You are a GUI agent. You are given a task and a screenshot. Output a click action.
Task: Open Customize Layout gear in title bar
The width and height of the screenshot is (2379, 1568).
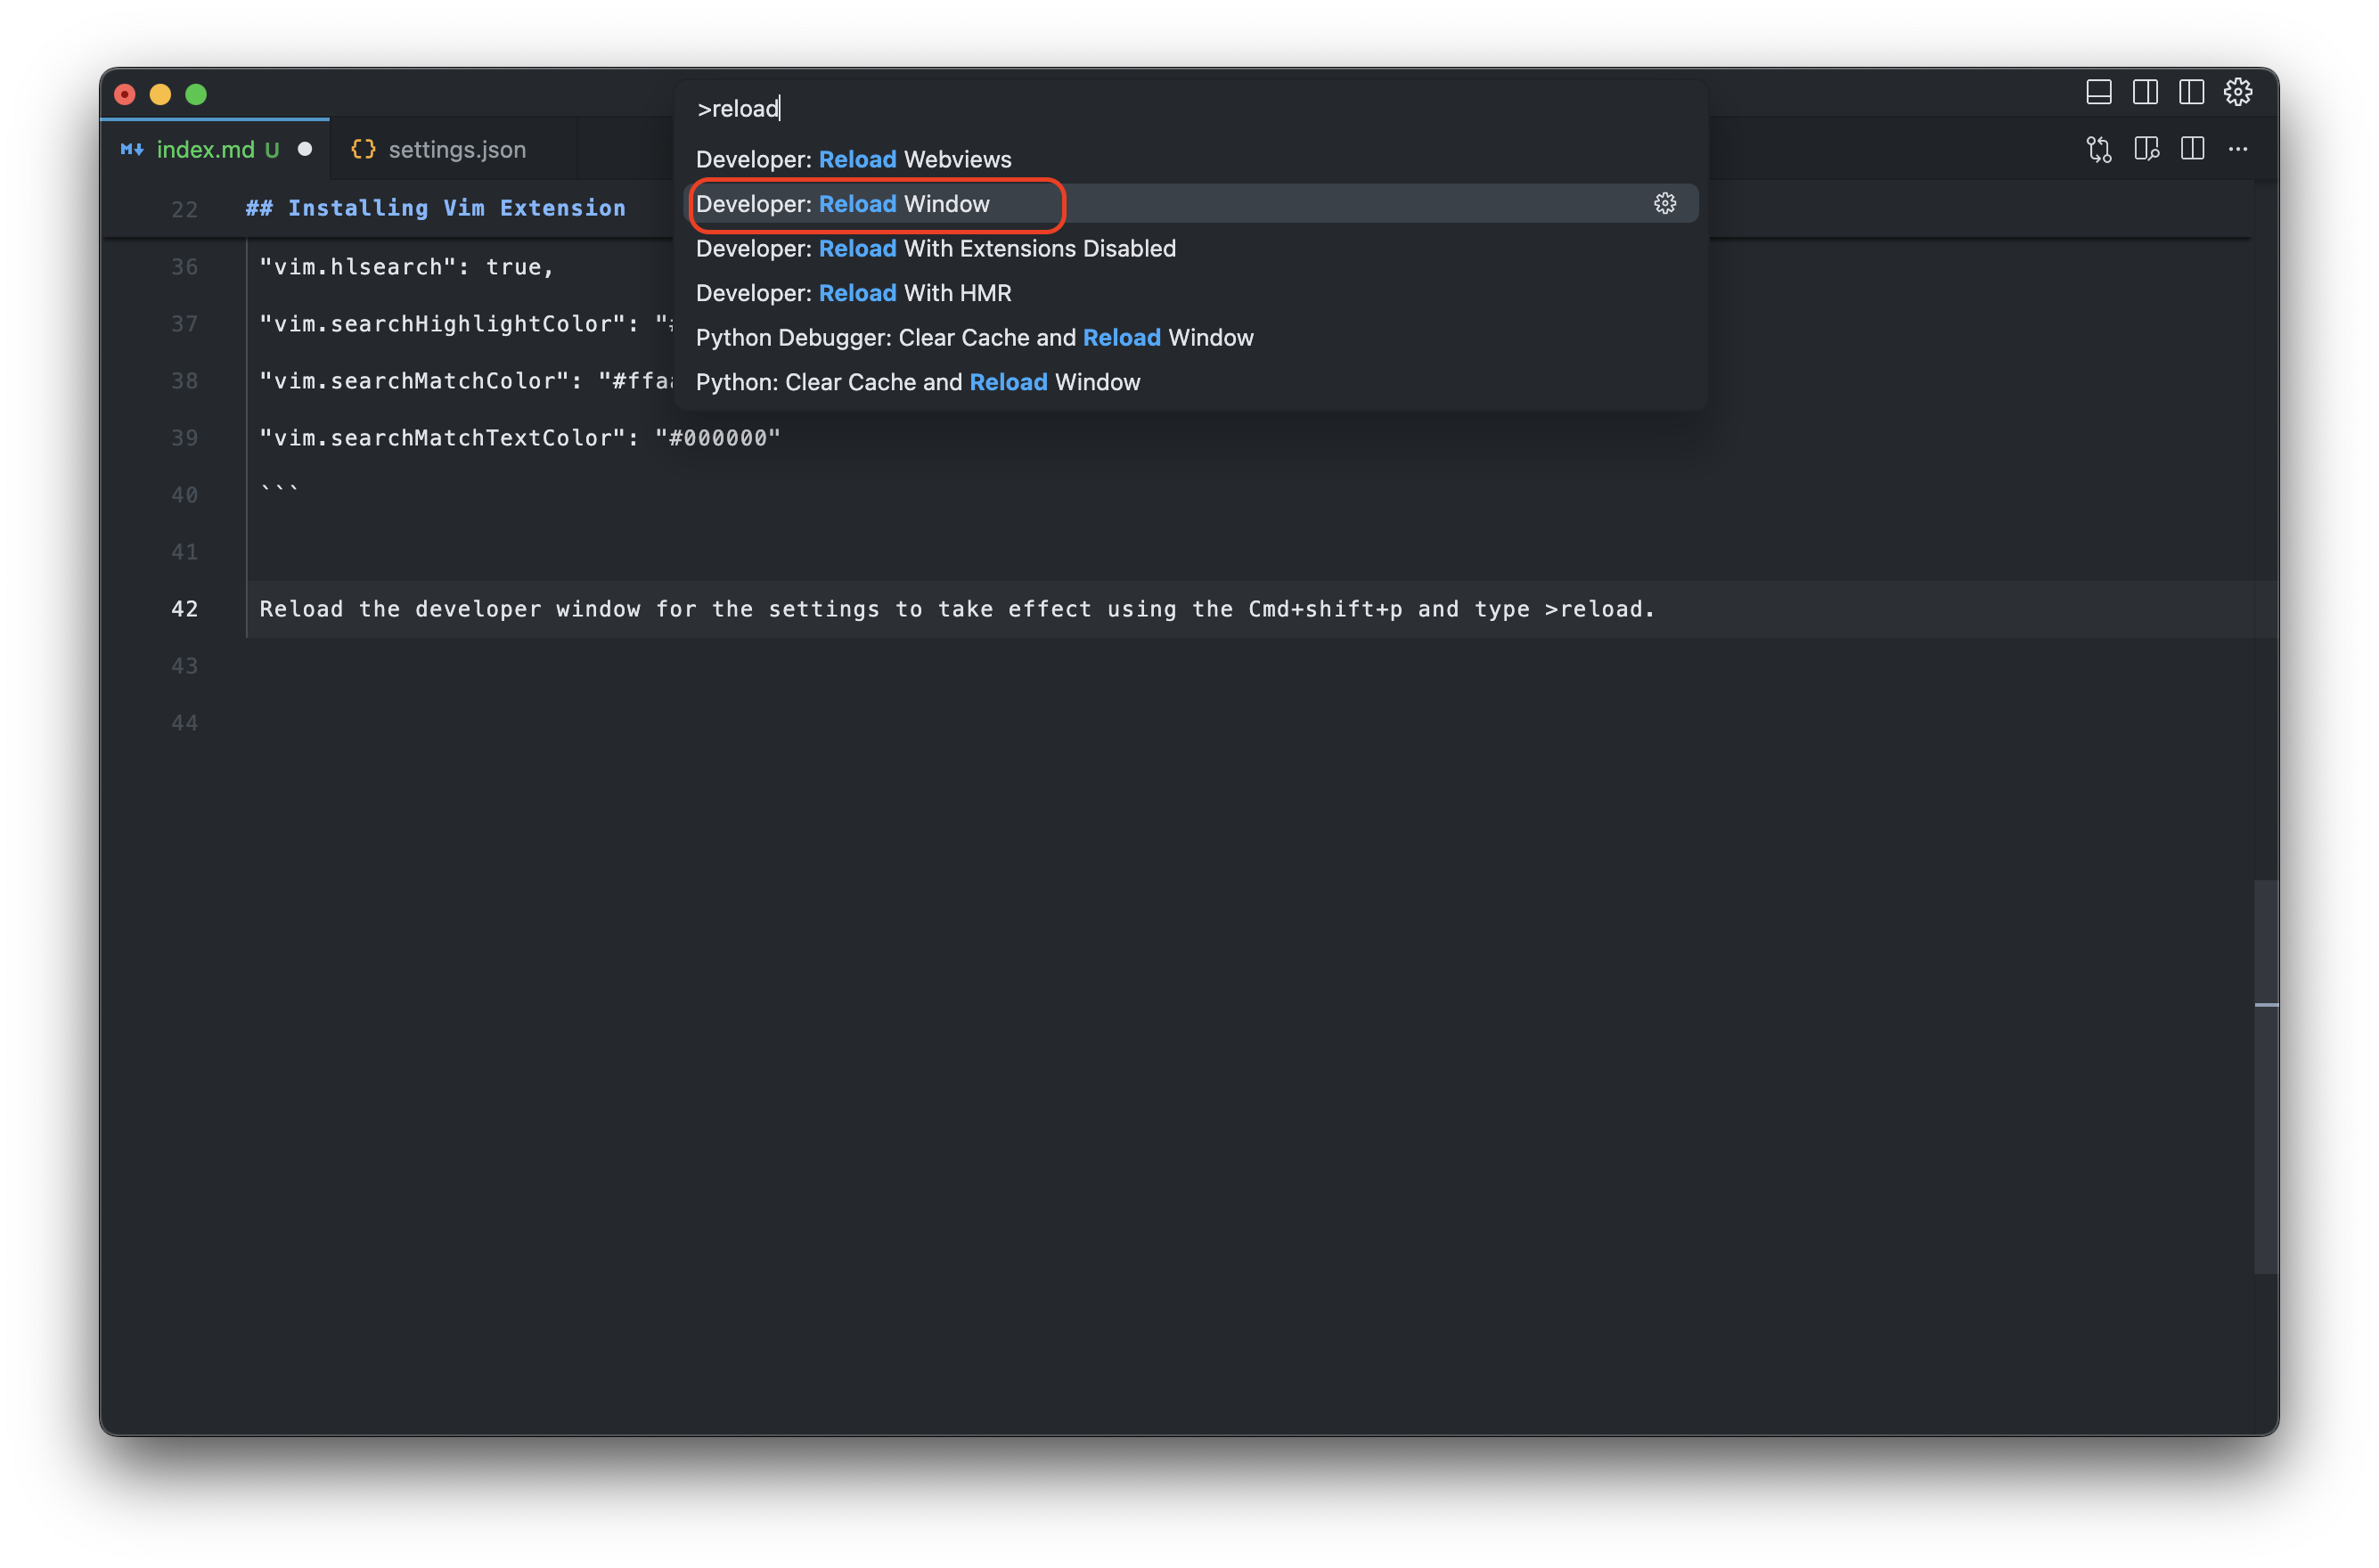2237,92
